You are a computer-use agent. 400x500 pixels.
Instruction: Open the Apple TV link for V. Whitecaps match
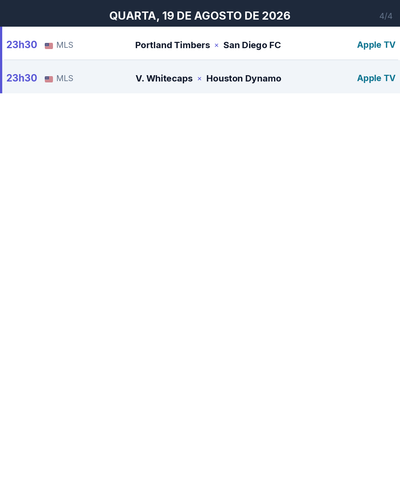[376, 78]
